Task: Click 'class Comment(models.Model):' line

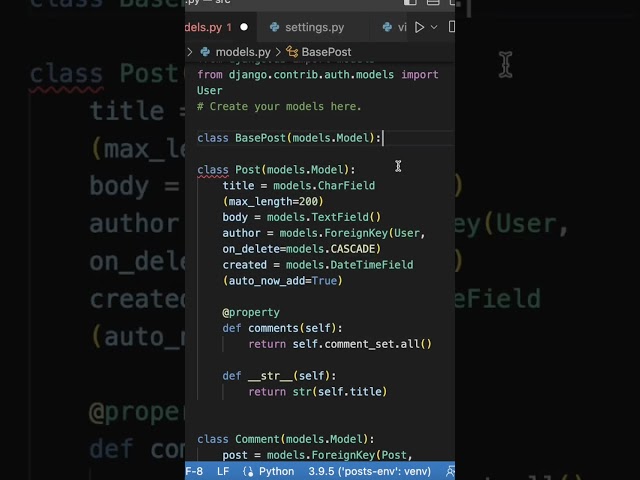Action: [x=286, y=439]
